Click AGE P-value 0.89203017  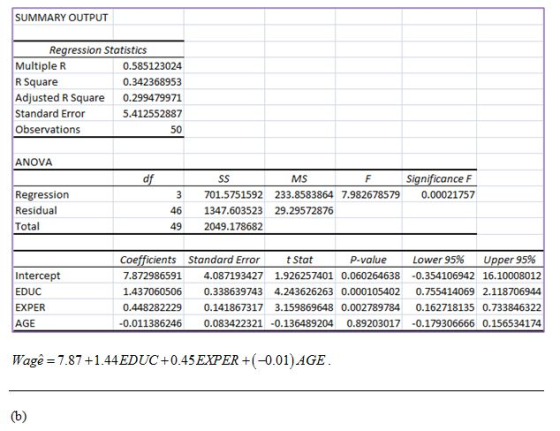pyautogui.click(x=374, y=323)
